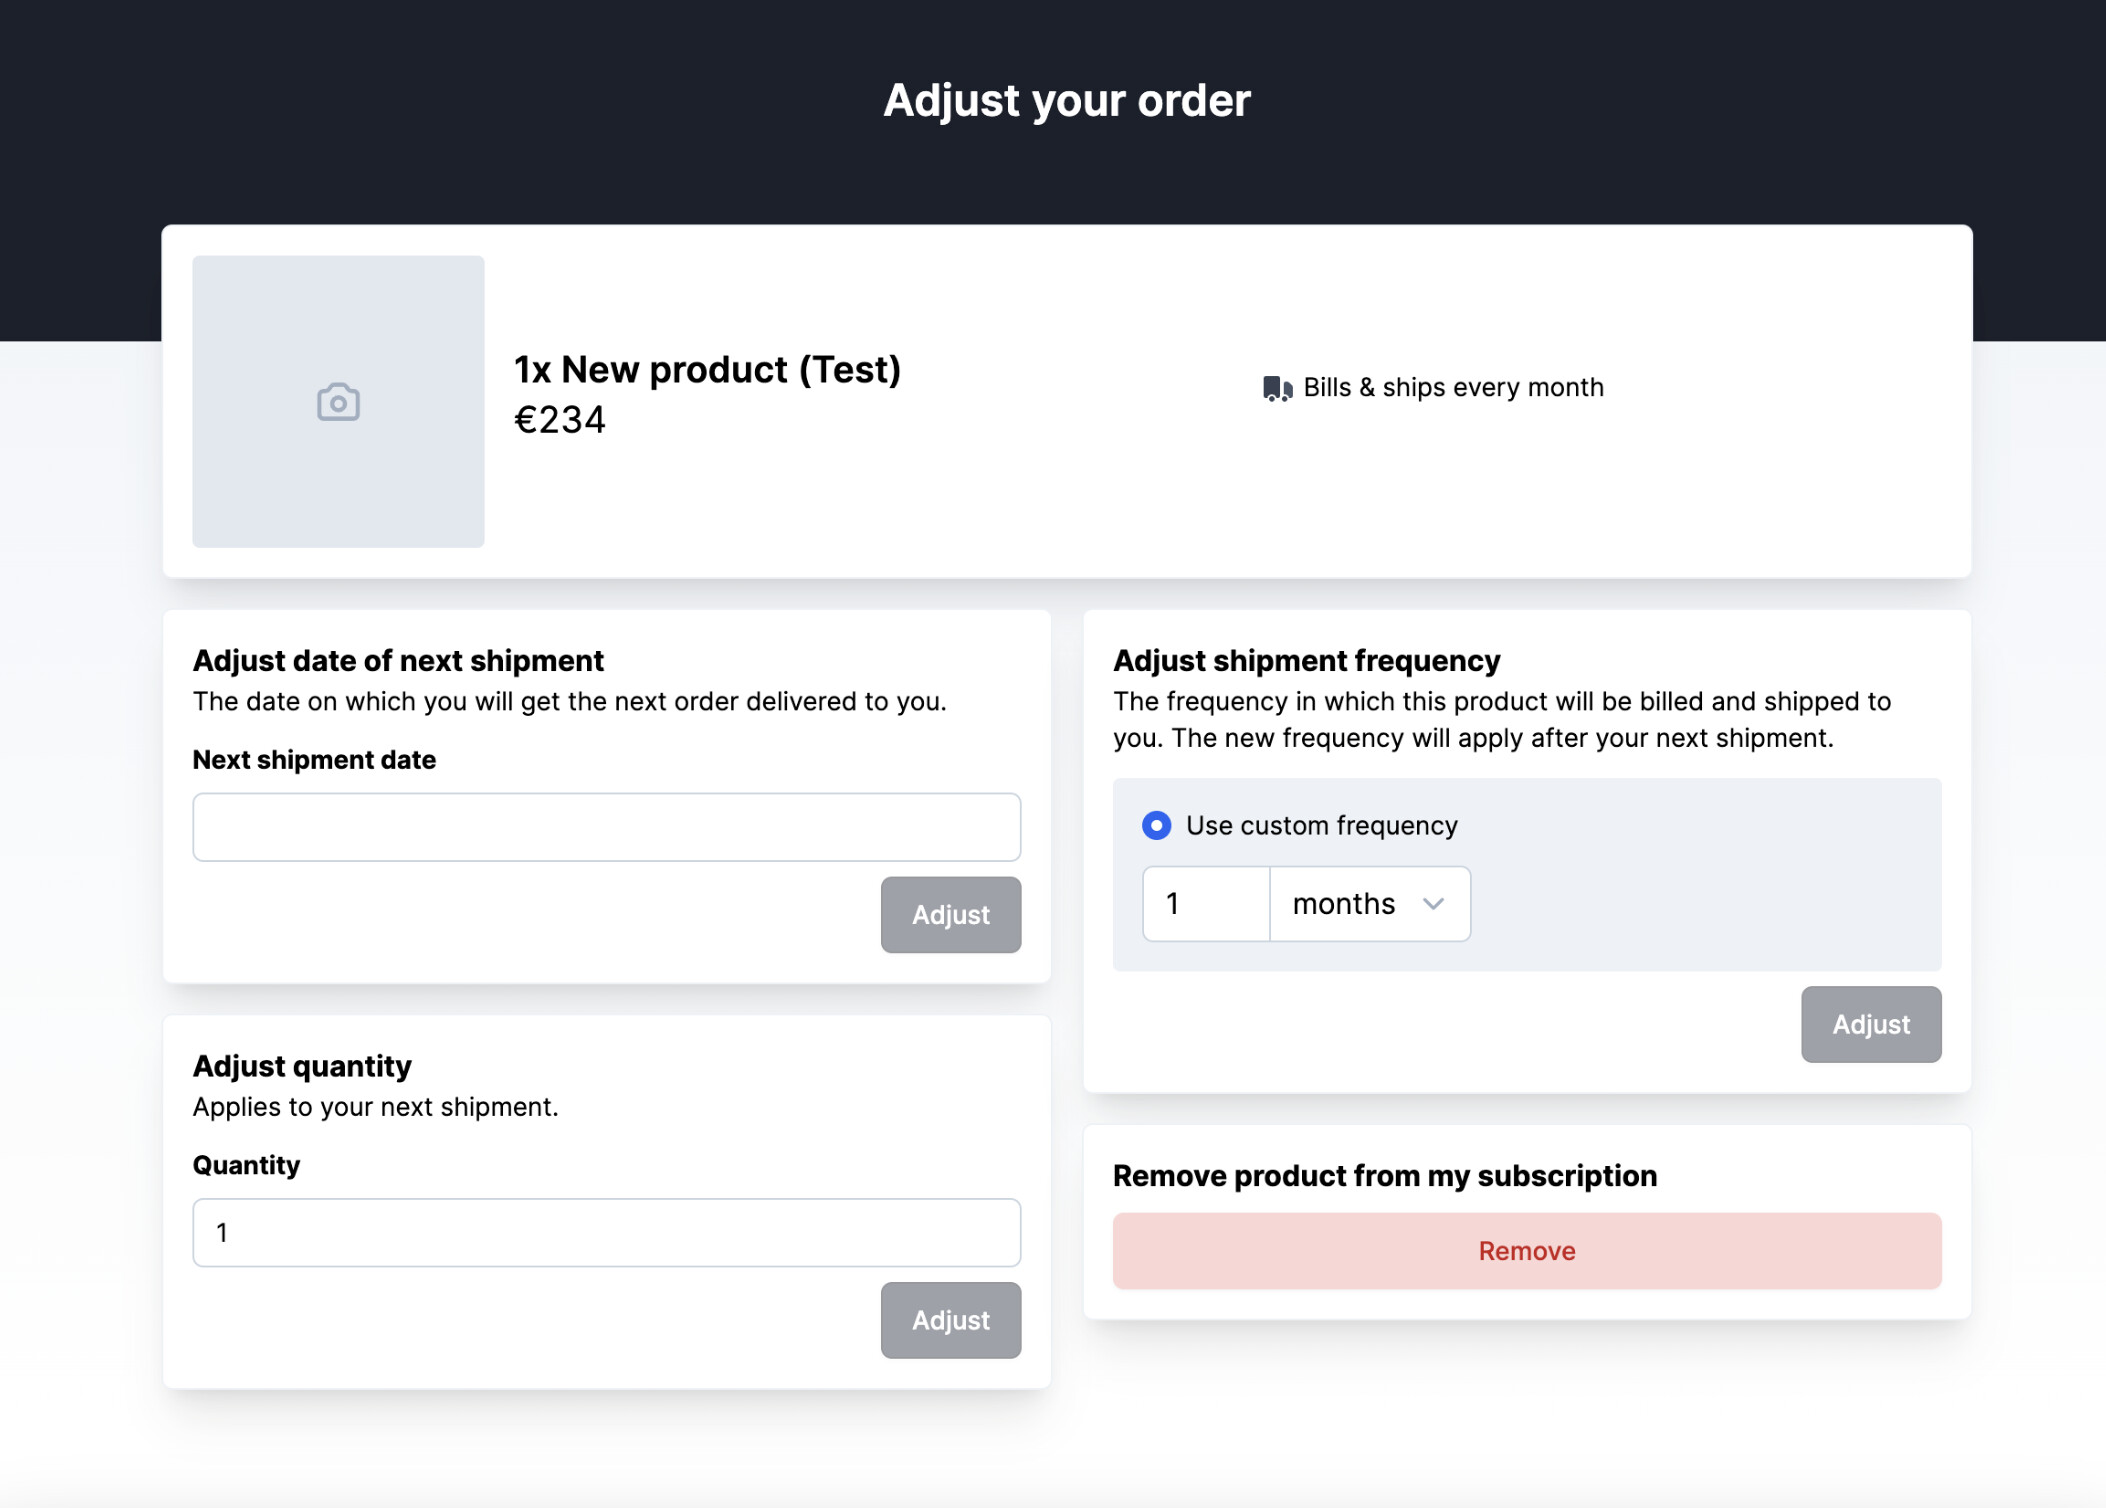Click the €234 price text
The width and height of the screenshot is (2106, 1508).
pyautogui.click(x=559, y=420)
